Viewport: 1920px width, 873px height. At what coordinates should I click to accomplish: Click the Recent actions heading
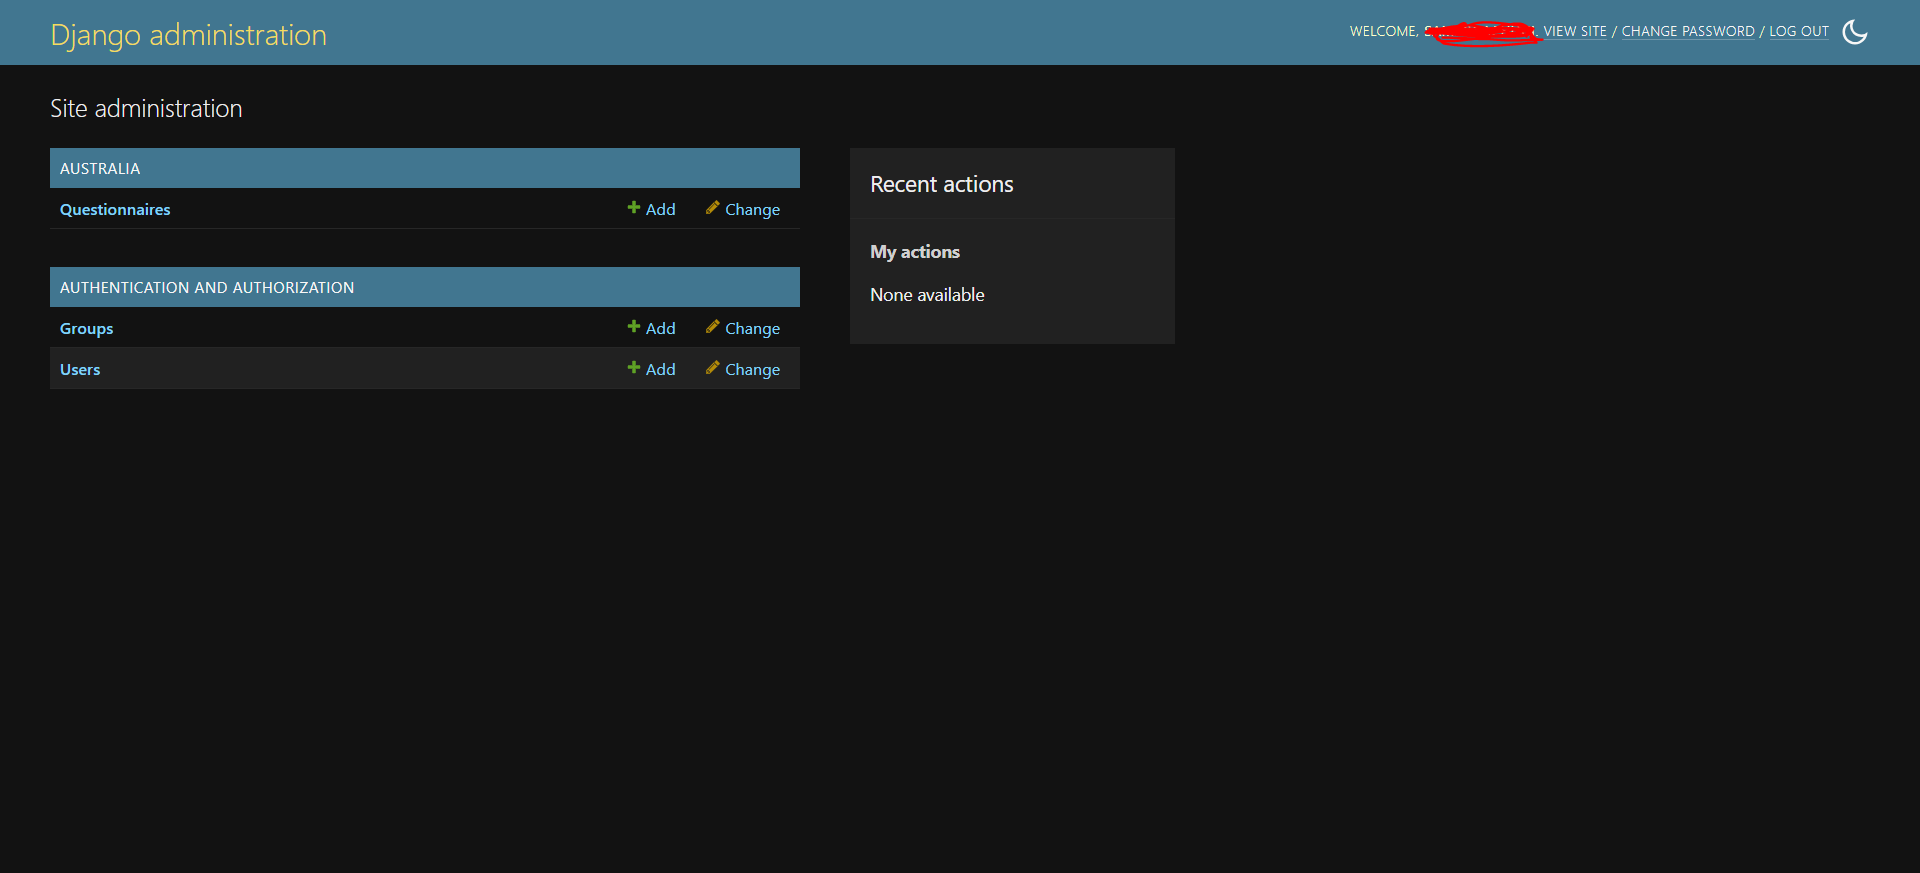[942, 184]
